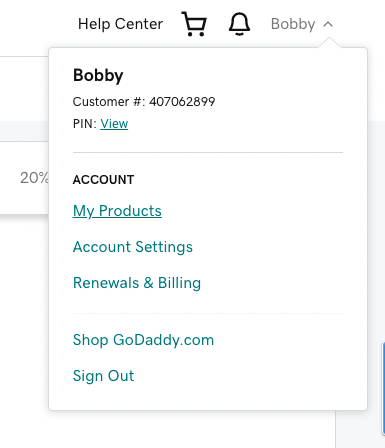Collapse the account menu using the chevron arrow
Viewport: 385px width, 448px height.
(x=328, y=24)
